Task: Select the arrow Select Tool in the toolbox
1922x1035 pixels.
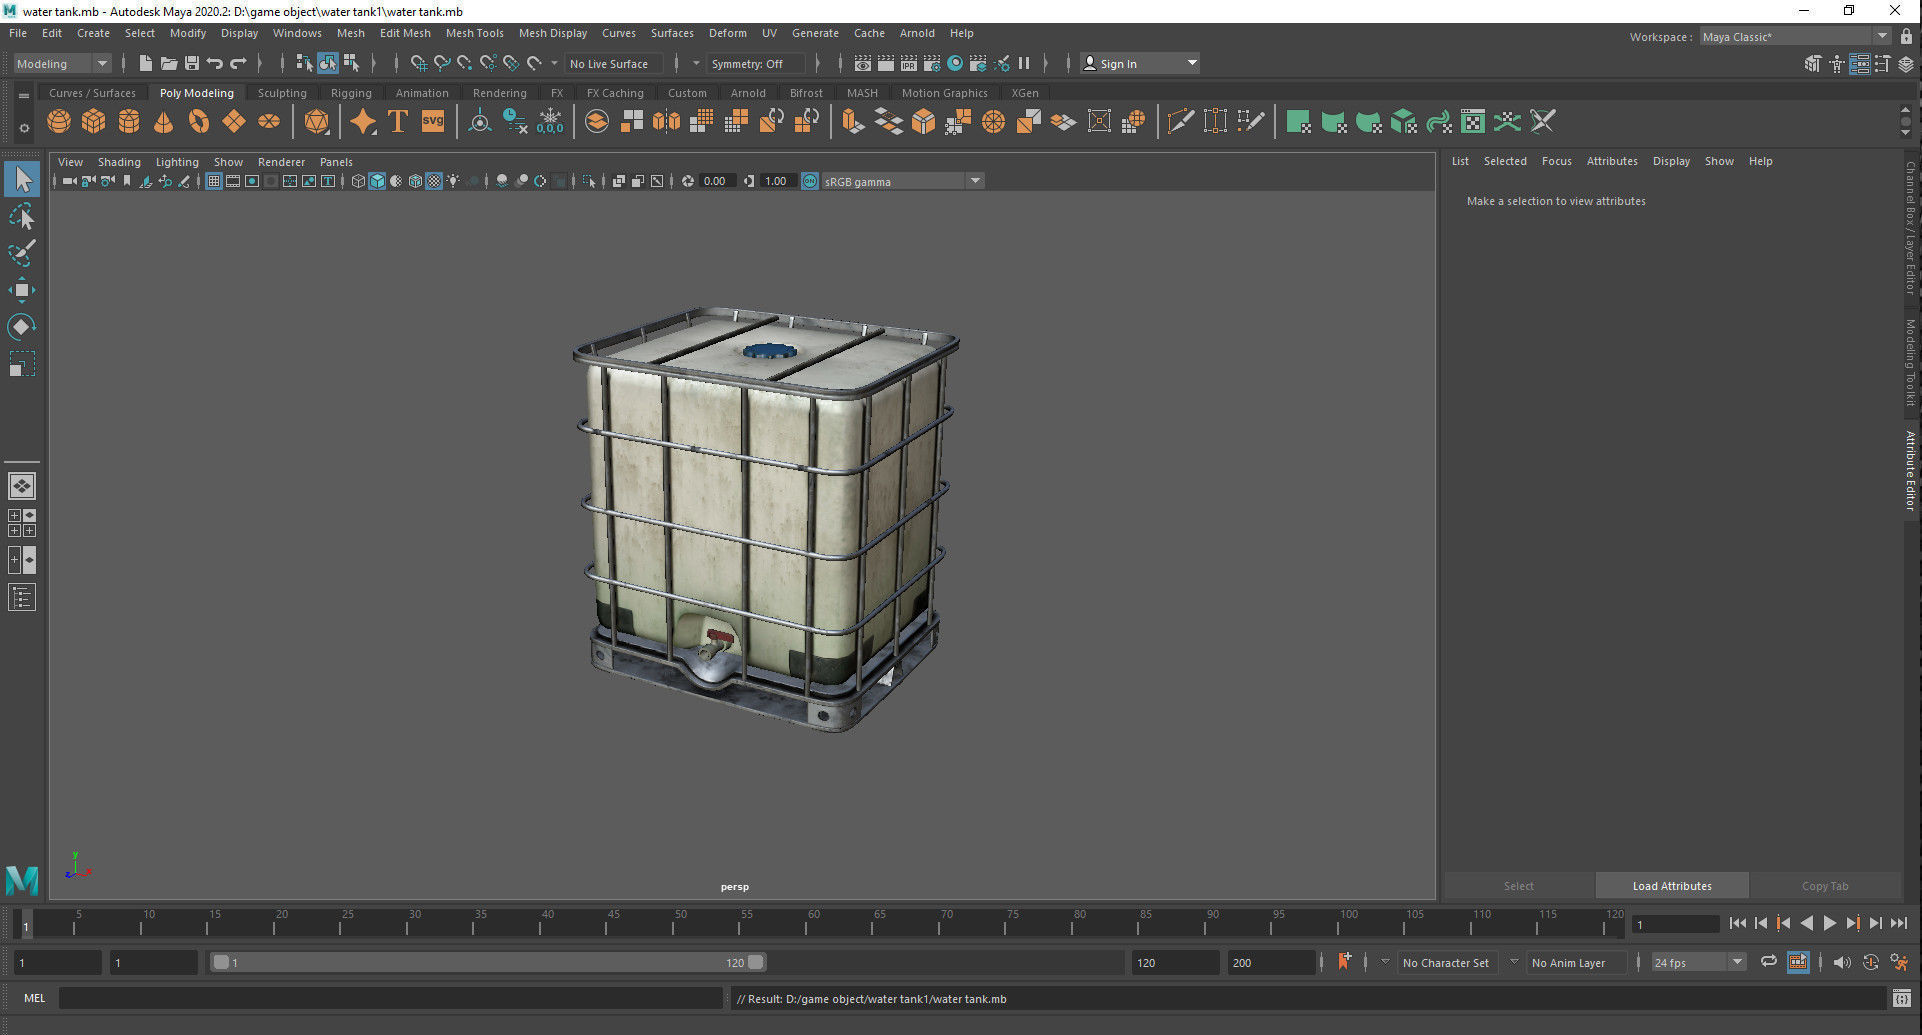Action: point(22,180)
